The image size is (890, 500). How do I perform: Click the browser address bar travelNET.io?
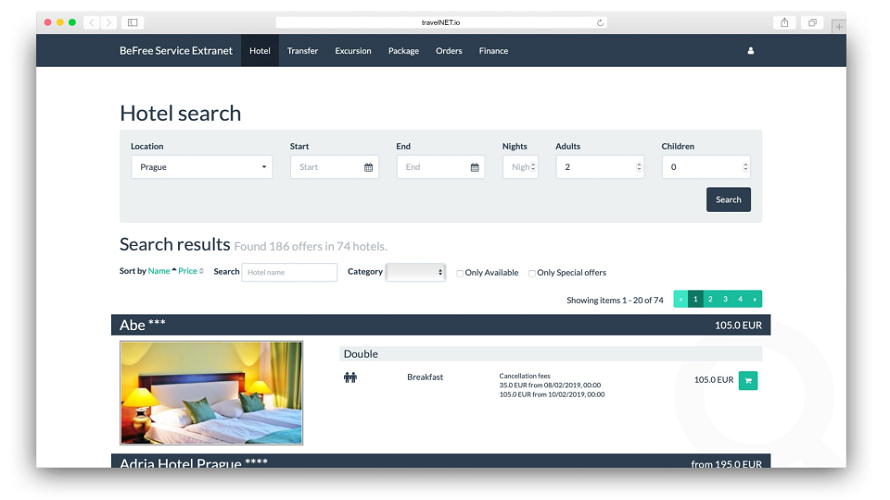tap(441, 23)
